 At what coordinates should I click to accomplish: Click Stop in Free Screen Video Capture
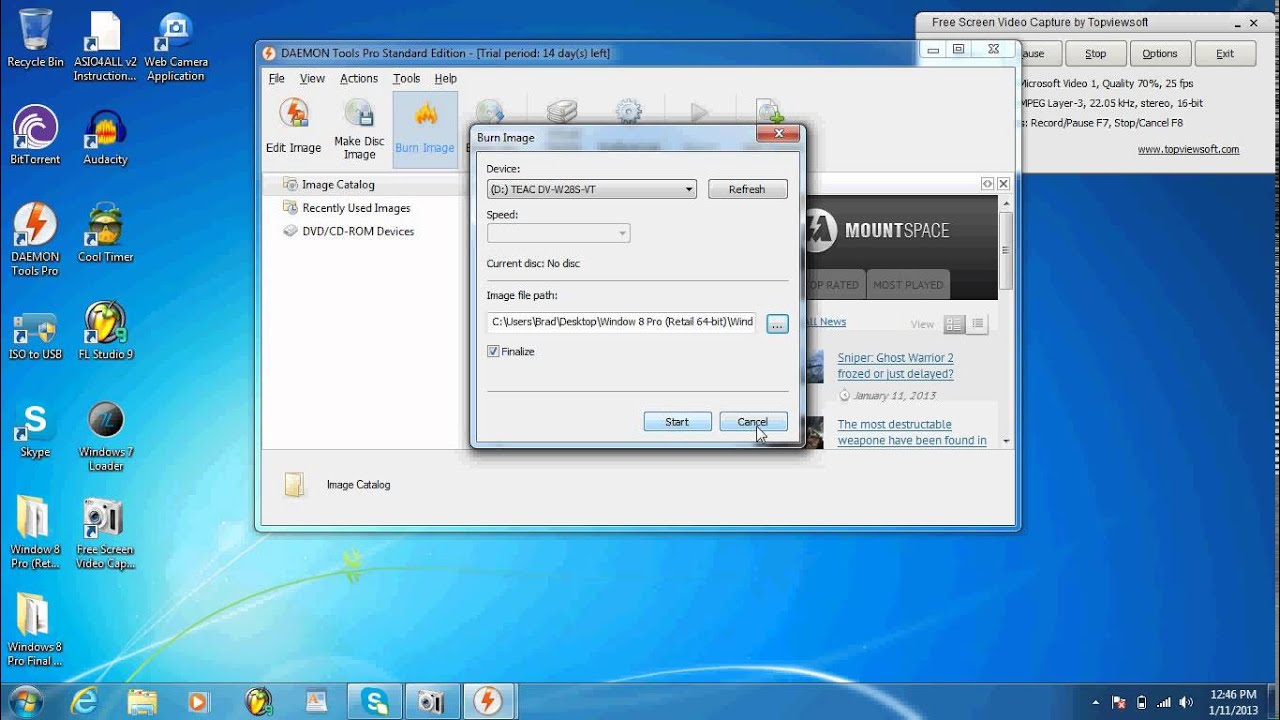point(1096,54)
